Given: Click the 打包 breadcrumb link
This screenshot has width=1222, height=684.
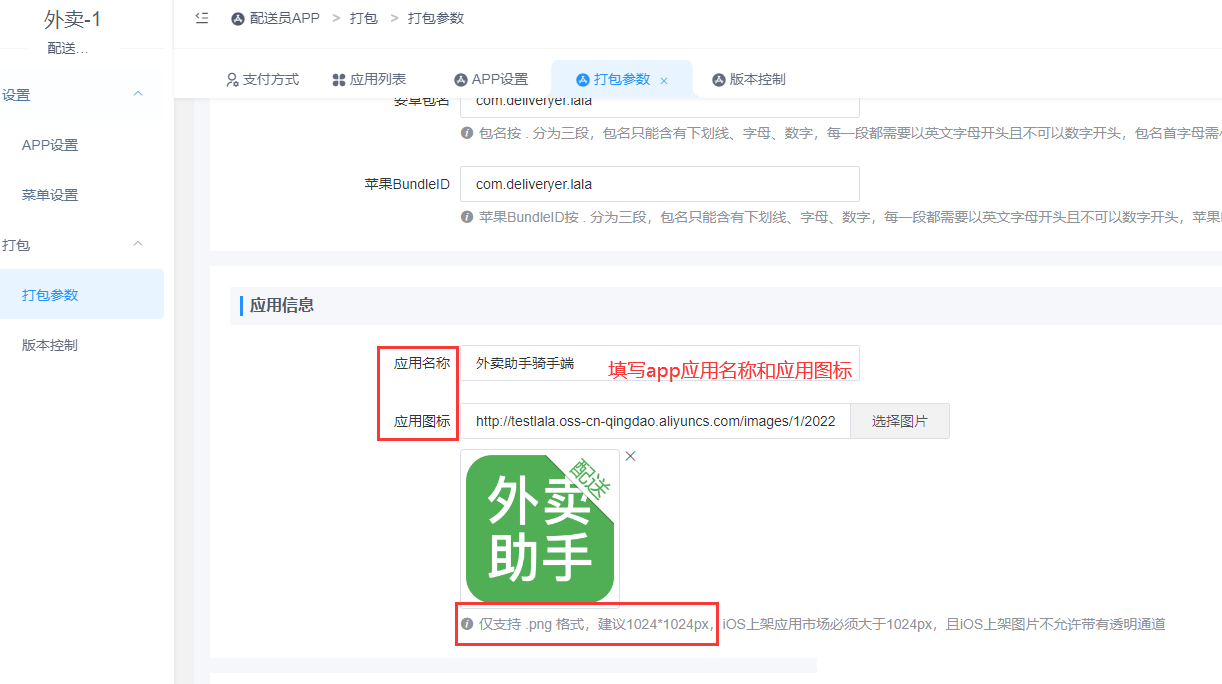Looking at the screenshot, I should [364, 19].
